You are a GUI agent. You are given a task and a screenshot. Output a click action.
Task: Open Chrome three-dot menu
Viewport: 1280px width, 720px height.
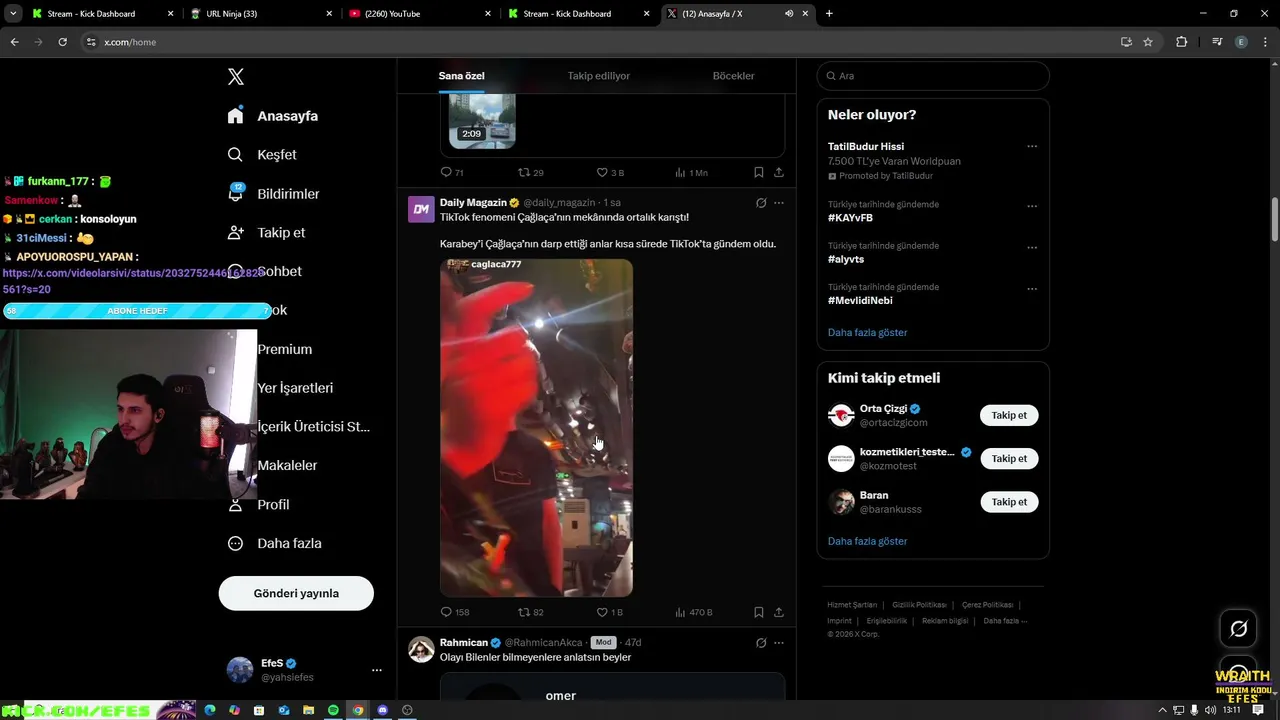[x=1265, y=42]
